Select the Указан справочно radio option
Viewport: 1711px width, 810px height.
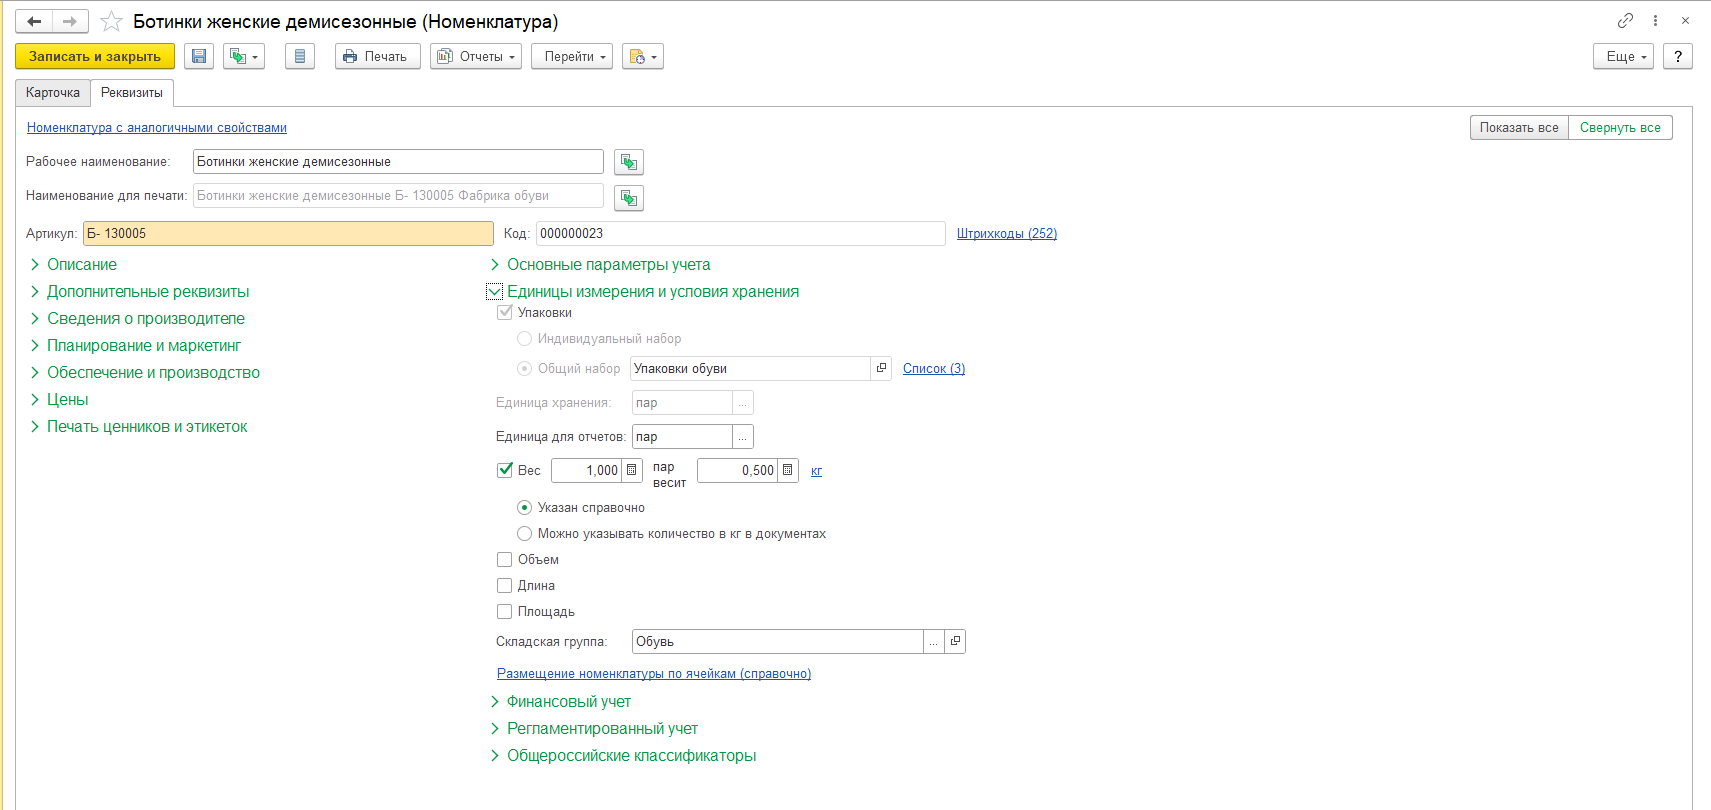pos(524,508)
